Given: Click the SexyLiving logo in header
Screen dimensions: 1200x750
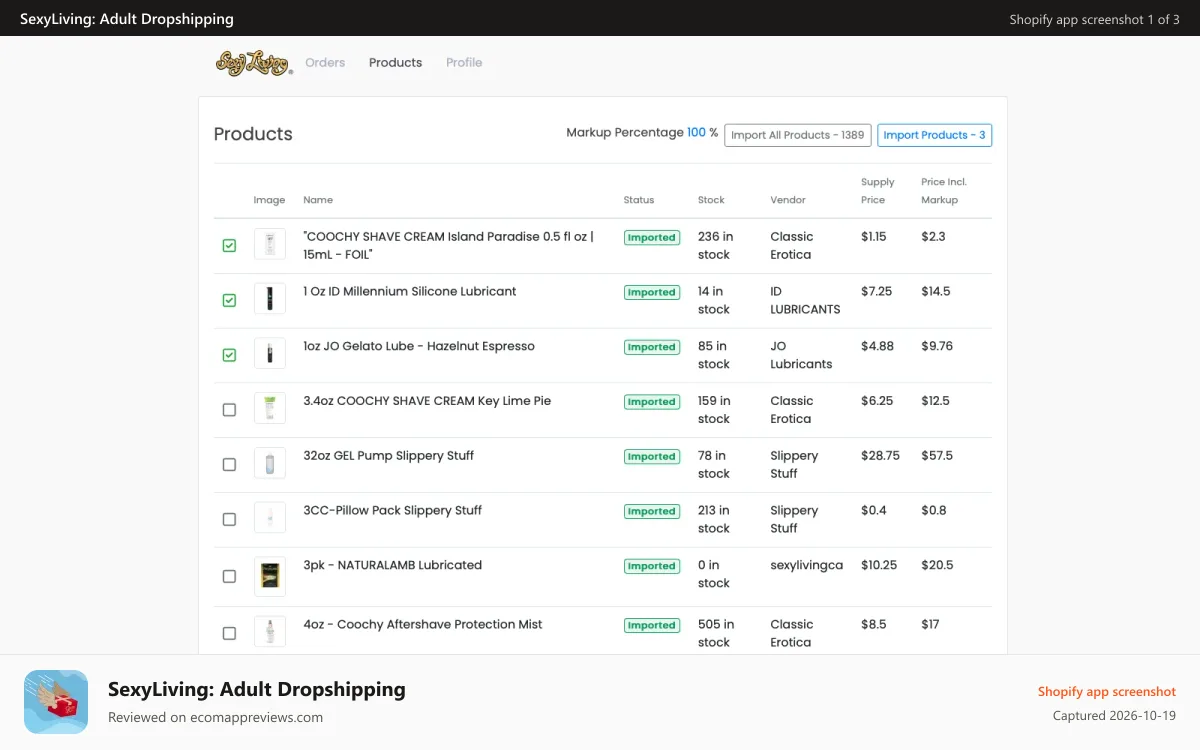Looking at the screenshot, I should tap(254, 63).
